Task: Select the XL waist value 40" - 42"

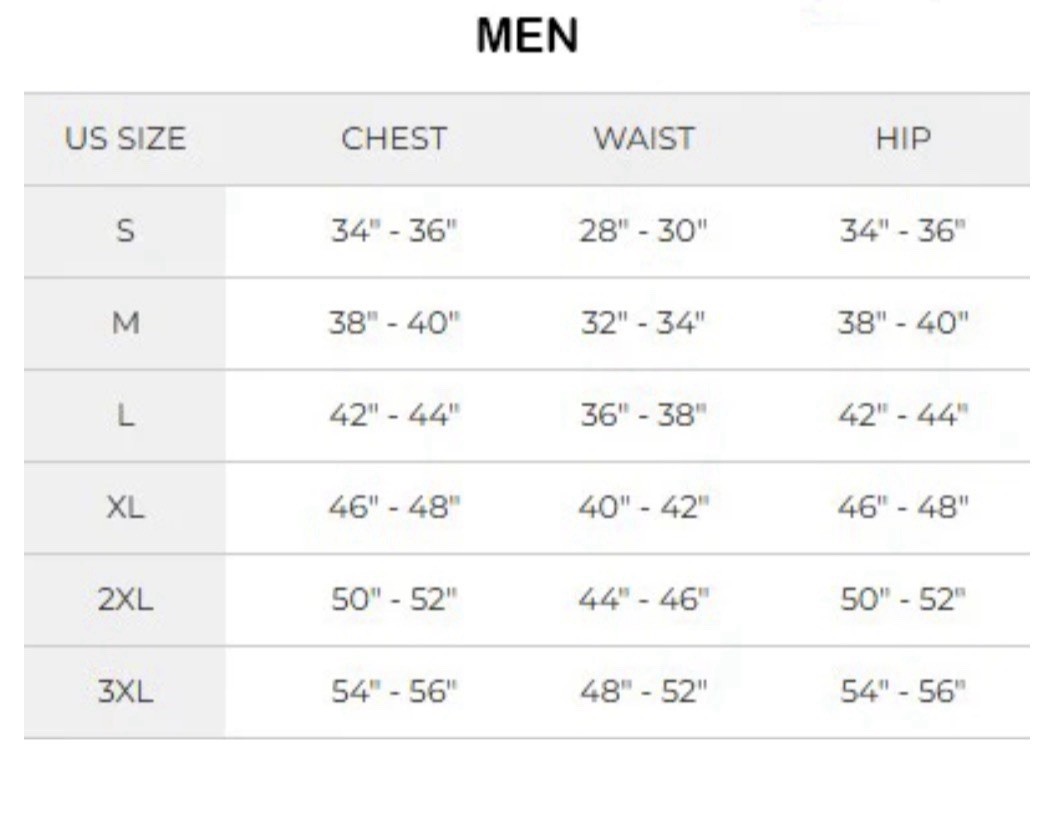Action: pyautogui.click(x=643, y=507)
